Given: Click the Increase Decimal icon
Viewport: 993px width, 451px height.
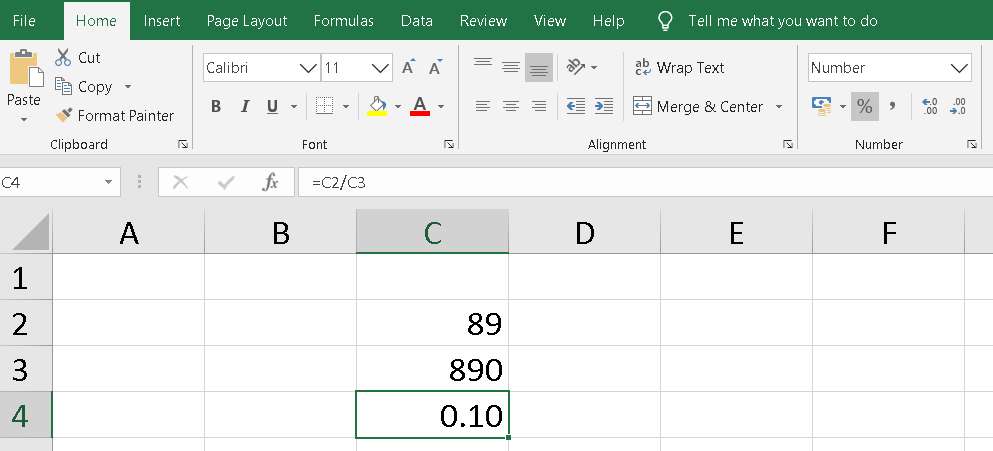Looking at the screenshot, I should click(x=929, y=106).
